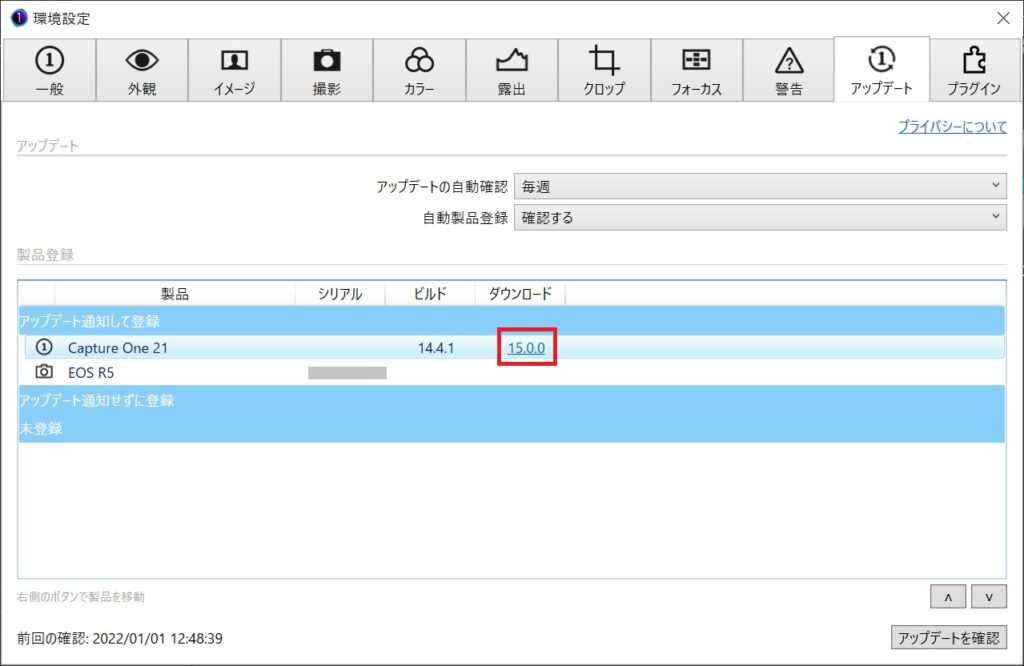The image size is (1024, 666).
Task: Select the Capture One 21 product row
Action: click(515, 347)
